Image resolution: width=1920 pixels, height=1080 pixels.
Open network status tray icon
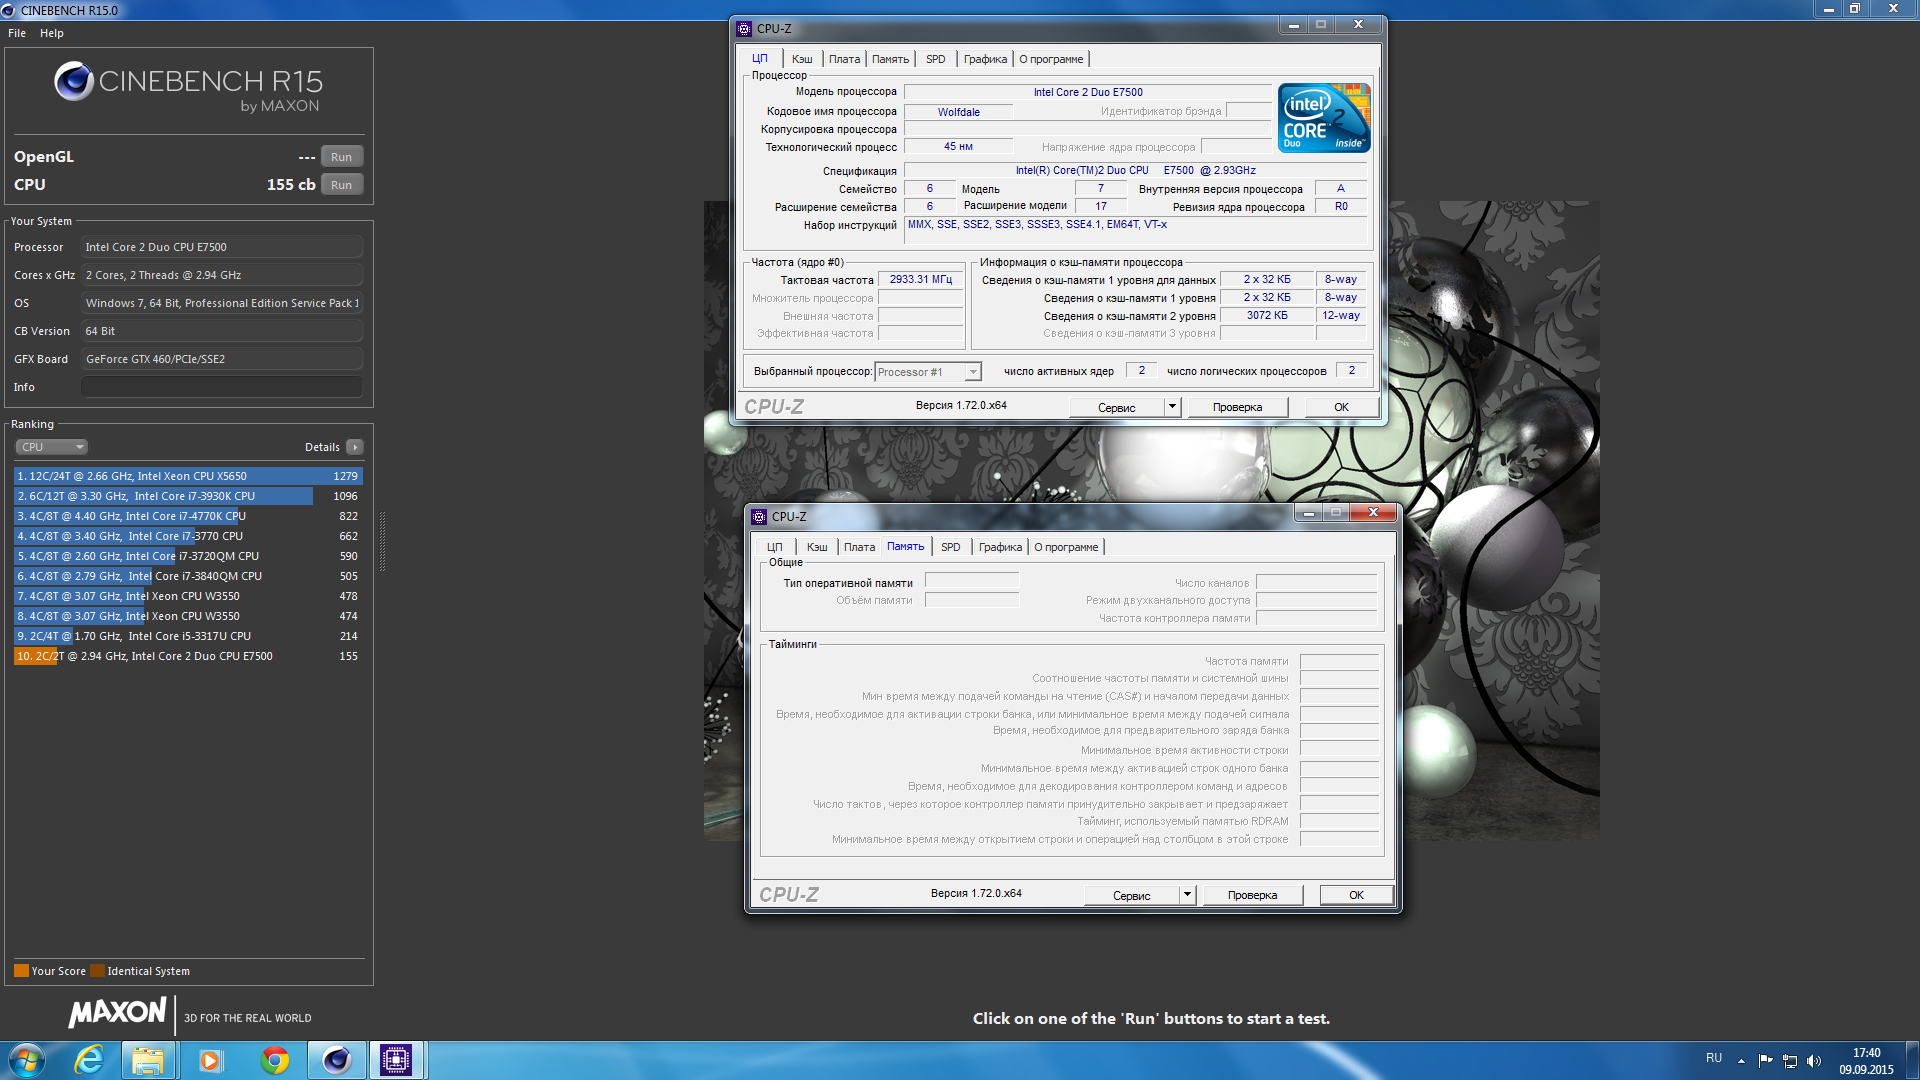click(1790, 1061)
